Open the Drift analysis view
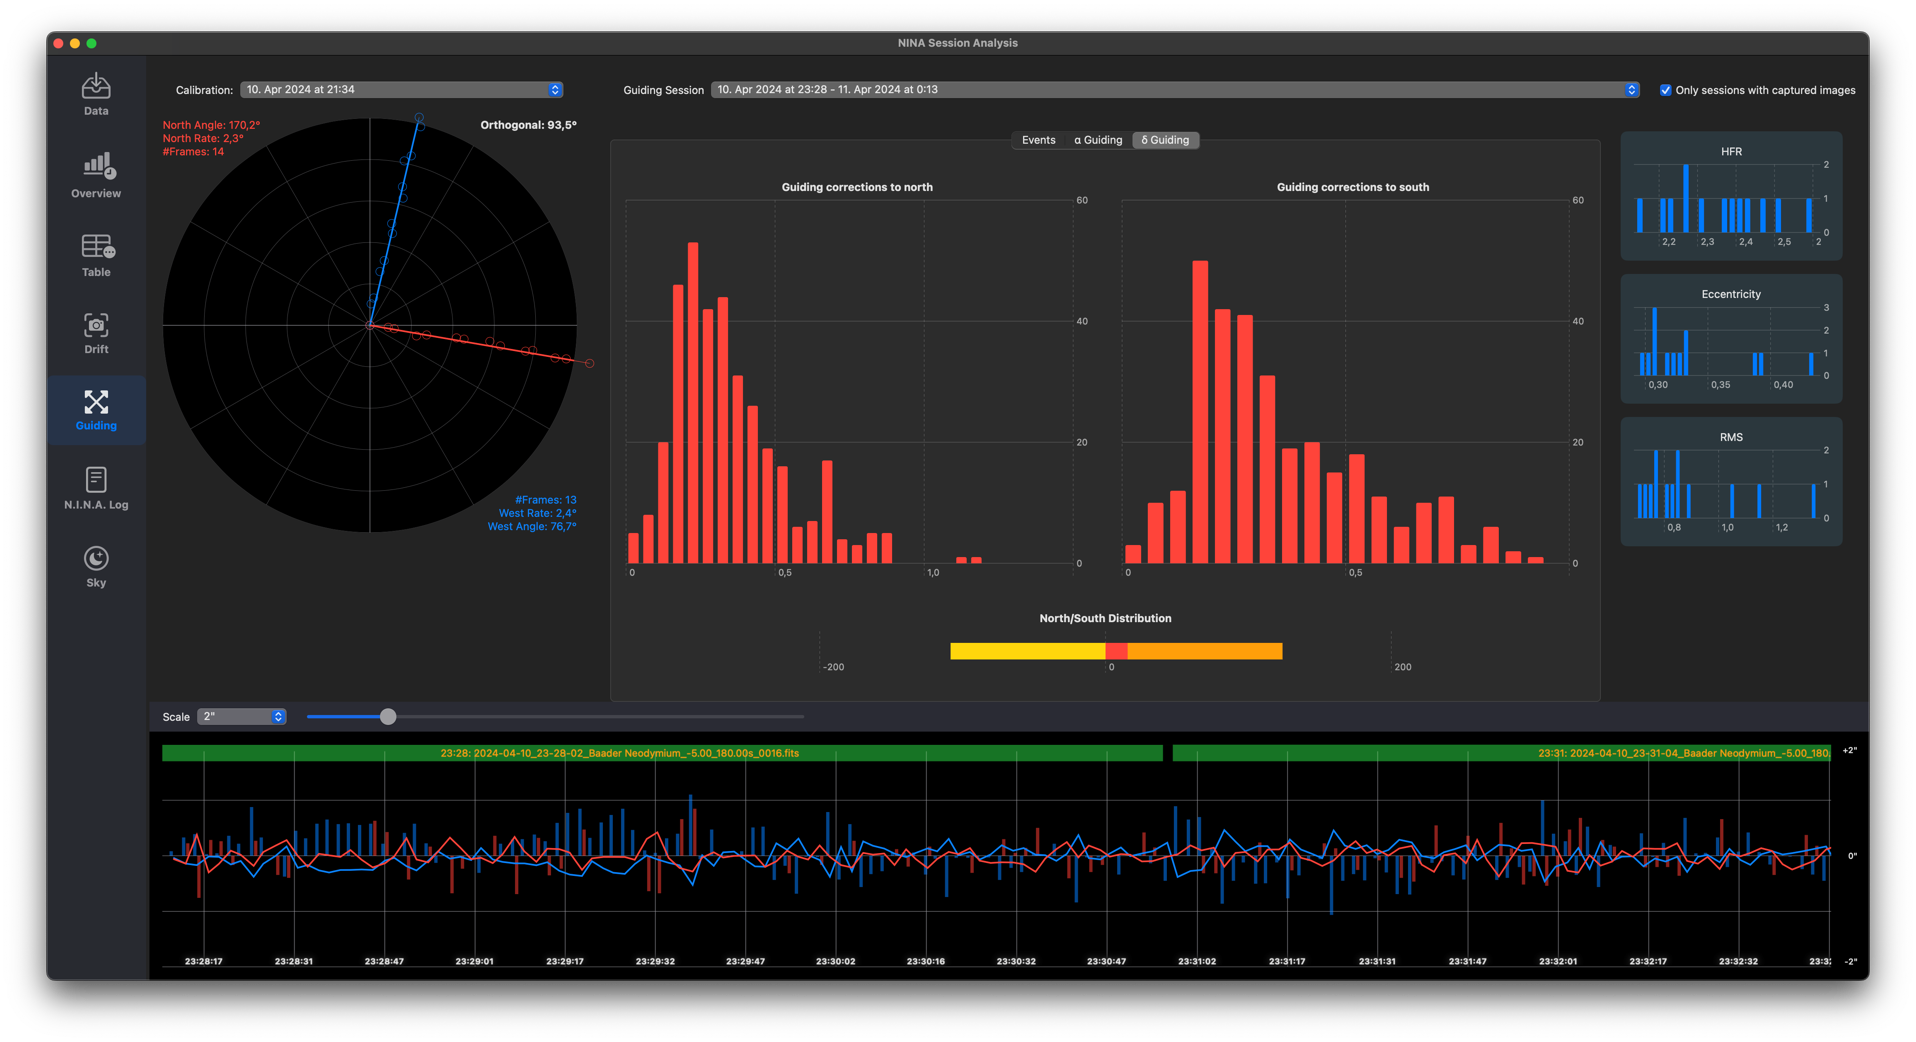The image size is (1916, 1042). [x=96, y=333]
